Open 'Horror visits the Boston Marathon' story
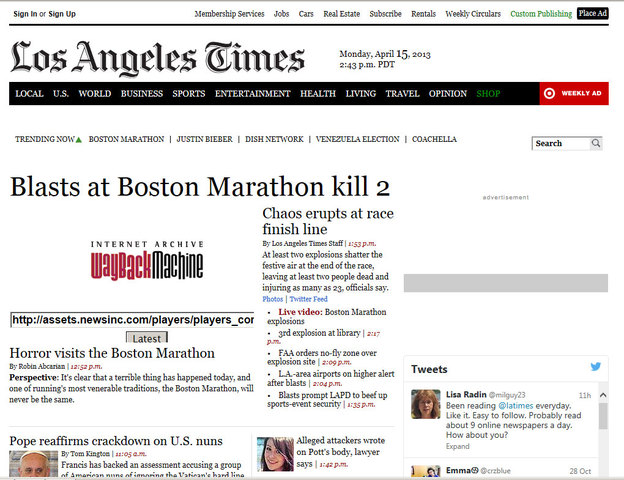The image size is (624, 480). [x=112, y=353]
